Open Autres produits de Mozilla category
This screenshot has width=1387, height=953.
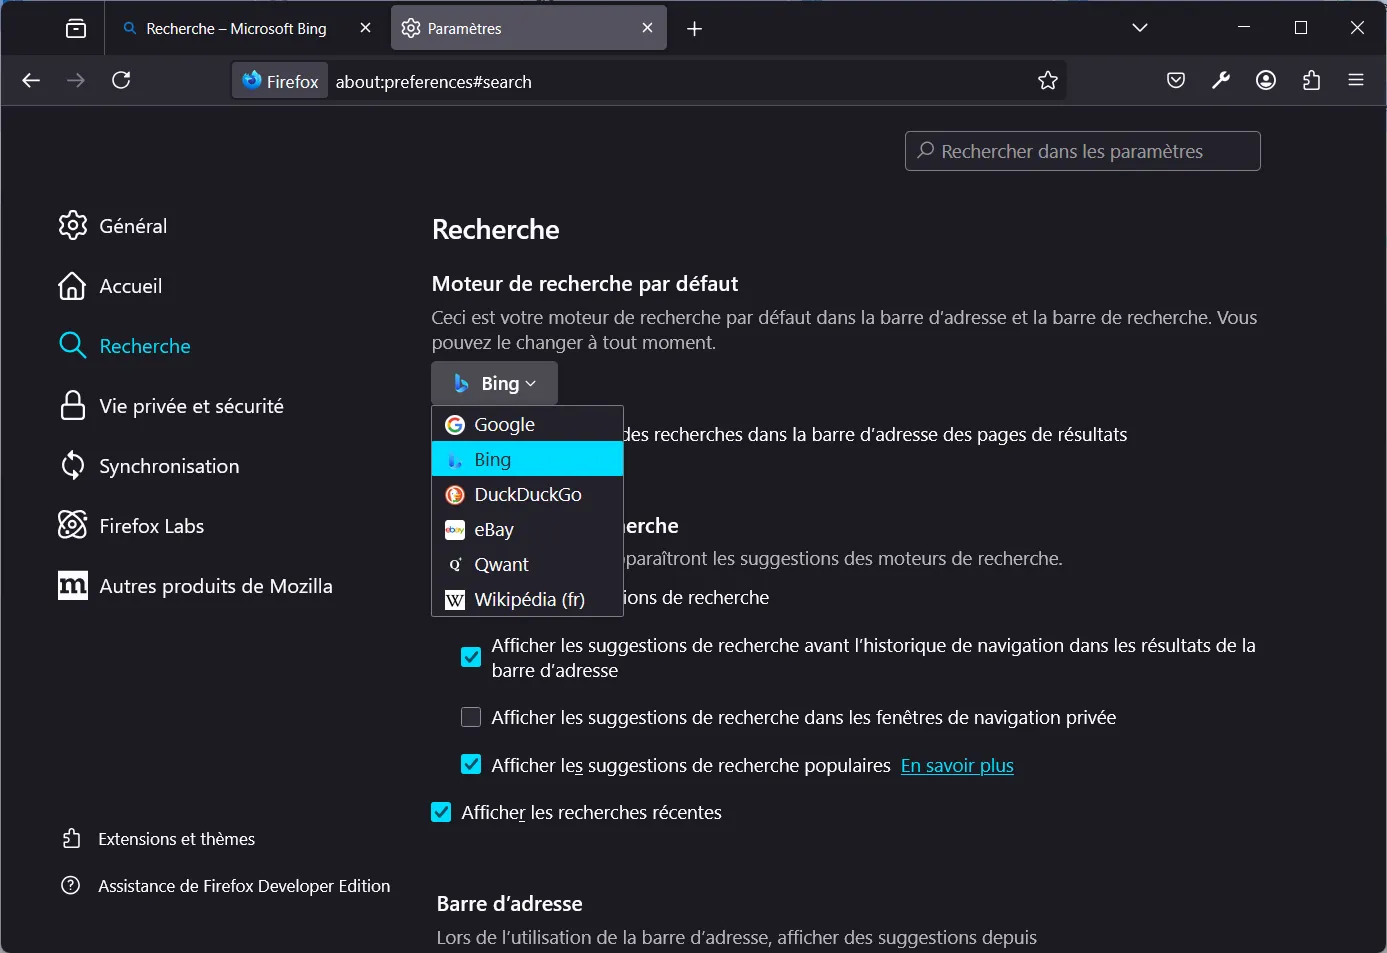[x=196, y=586]
